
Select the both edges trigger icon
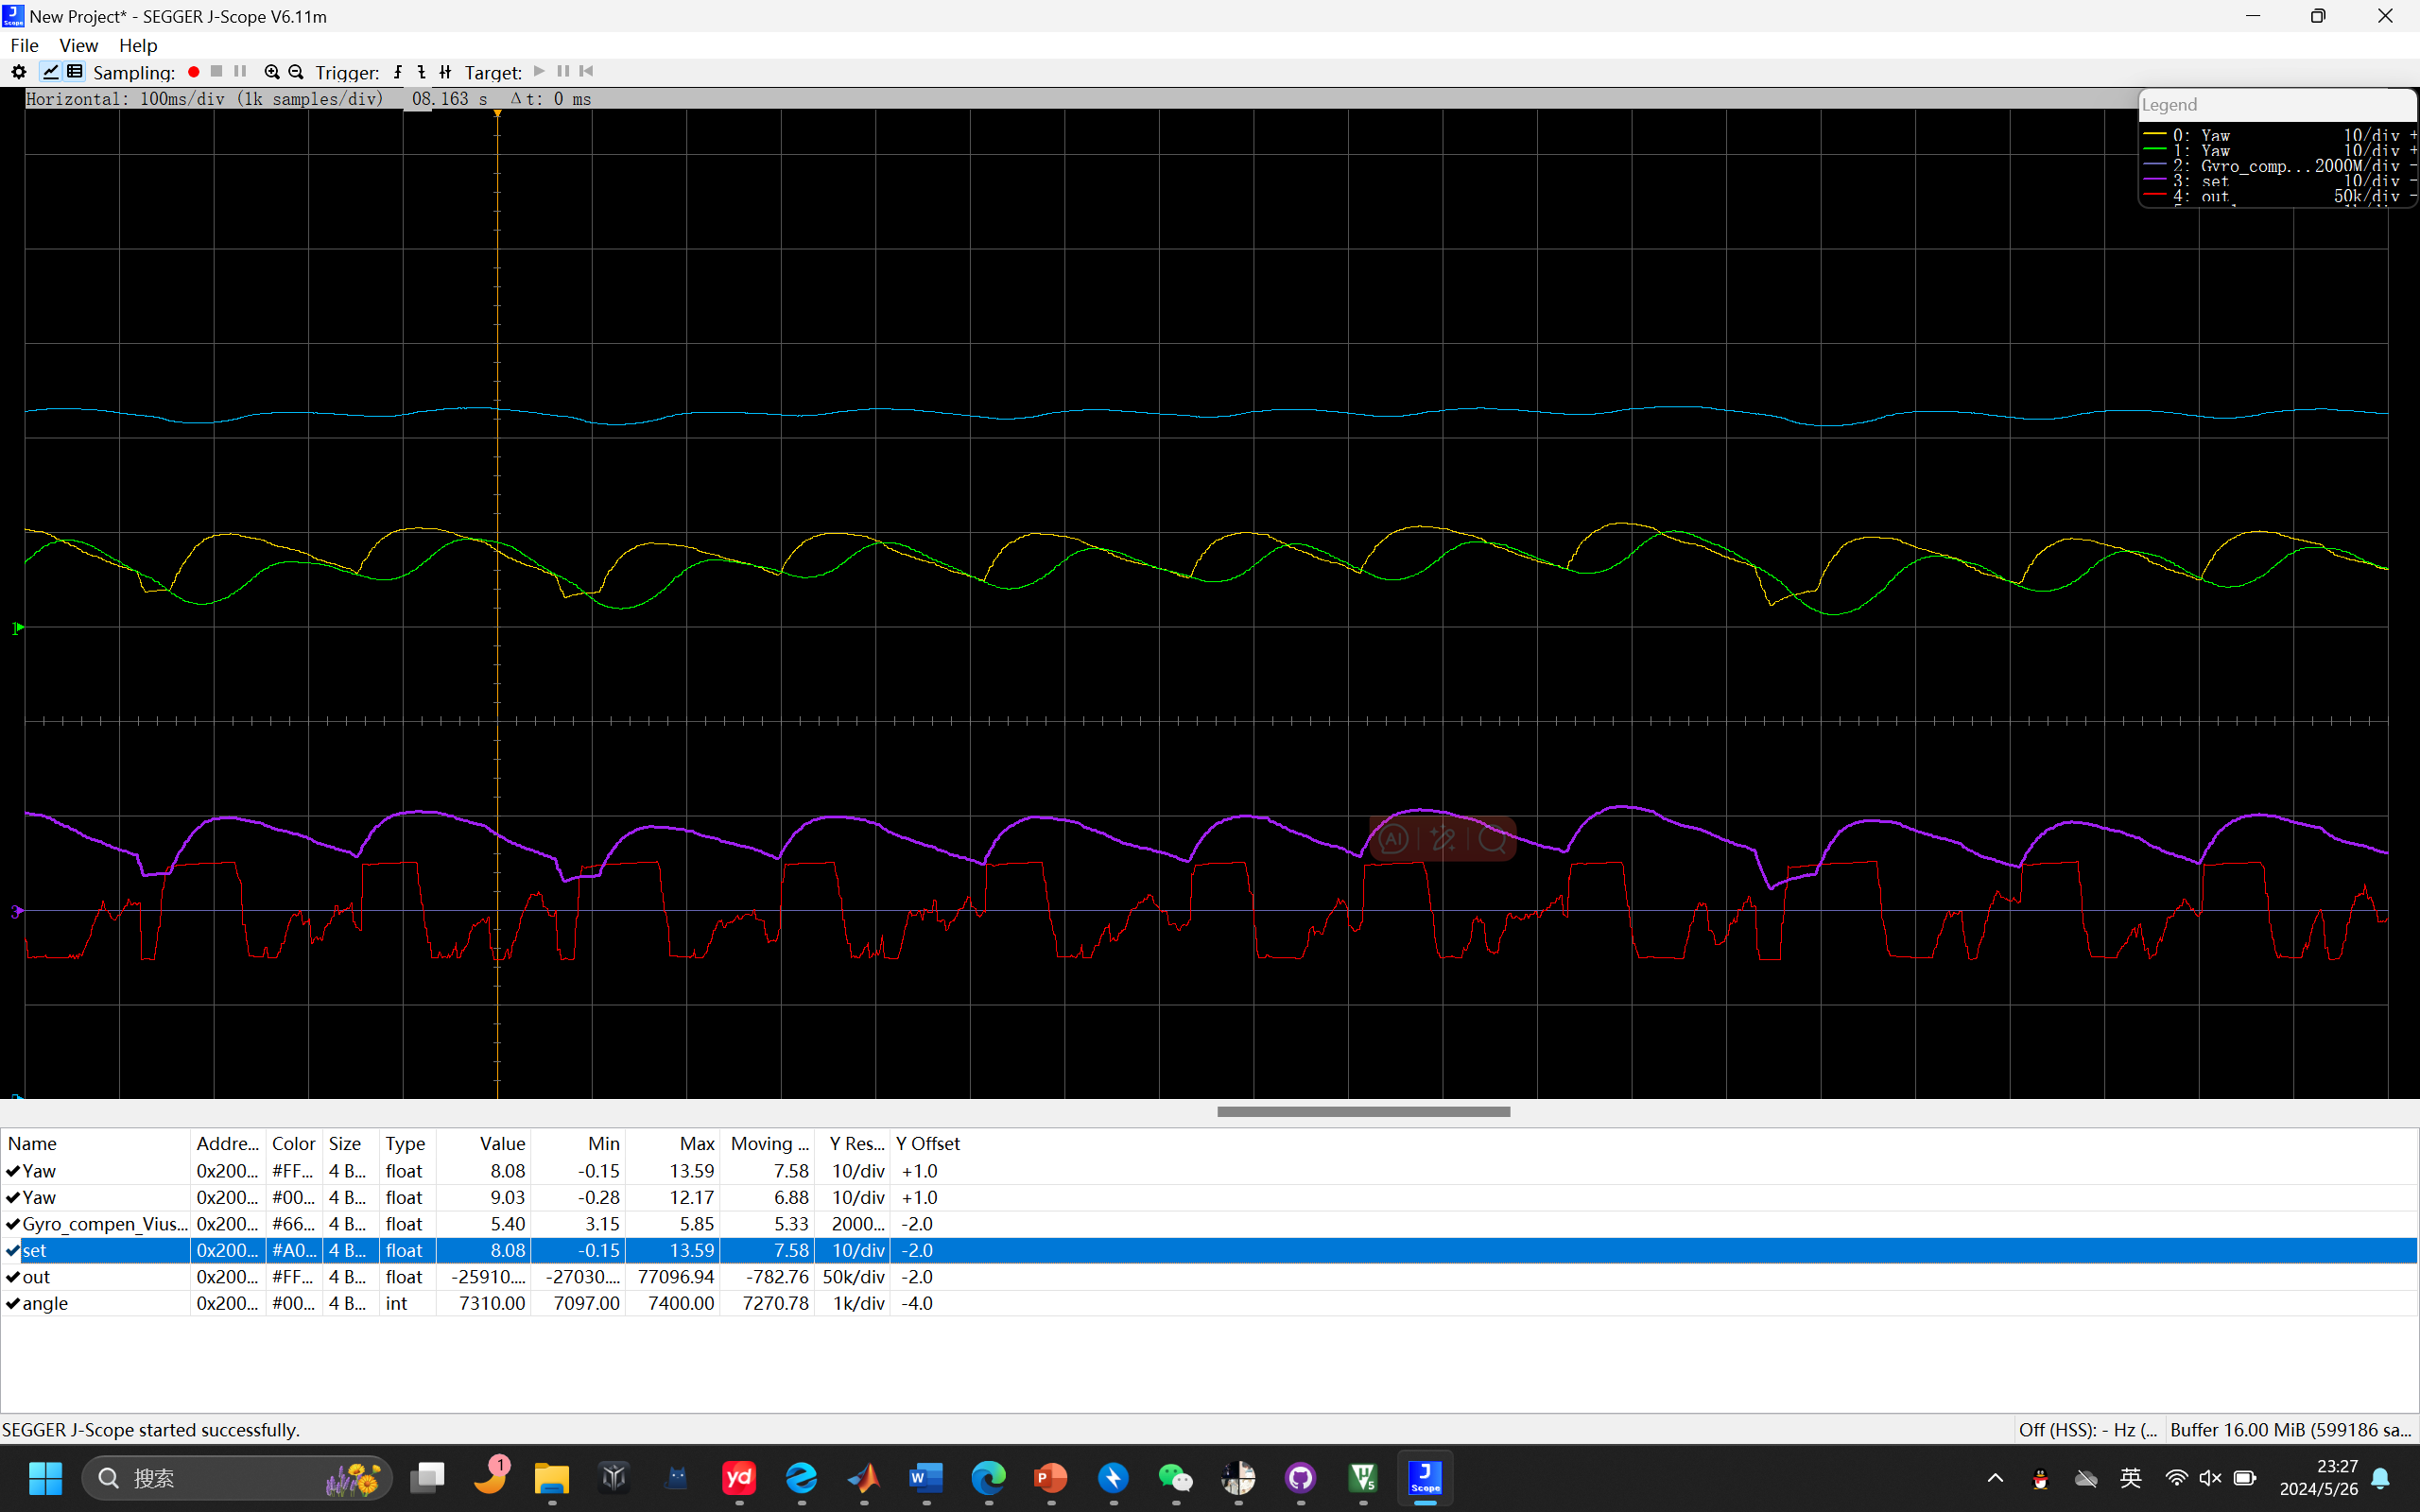(445, 72)
